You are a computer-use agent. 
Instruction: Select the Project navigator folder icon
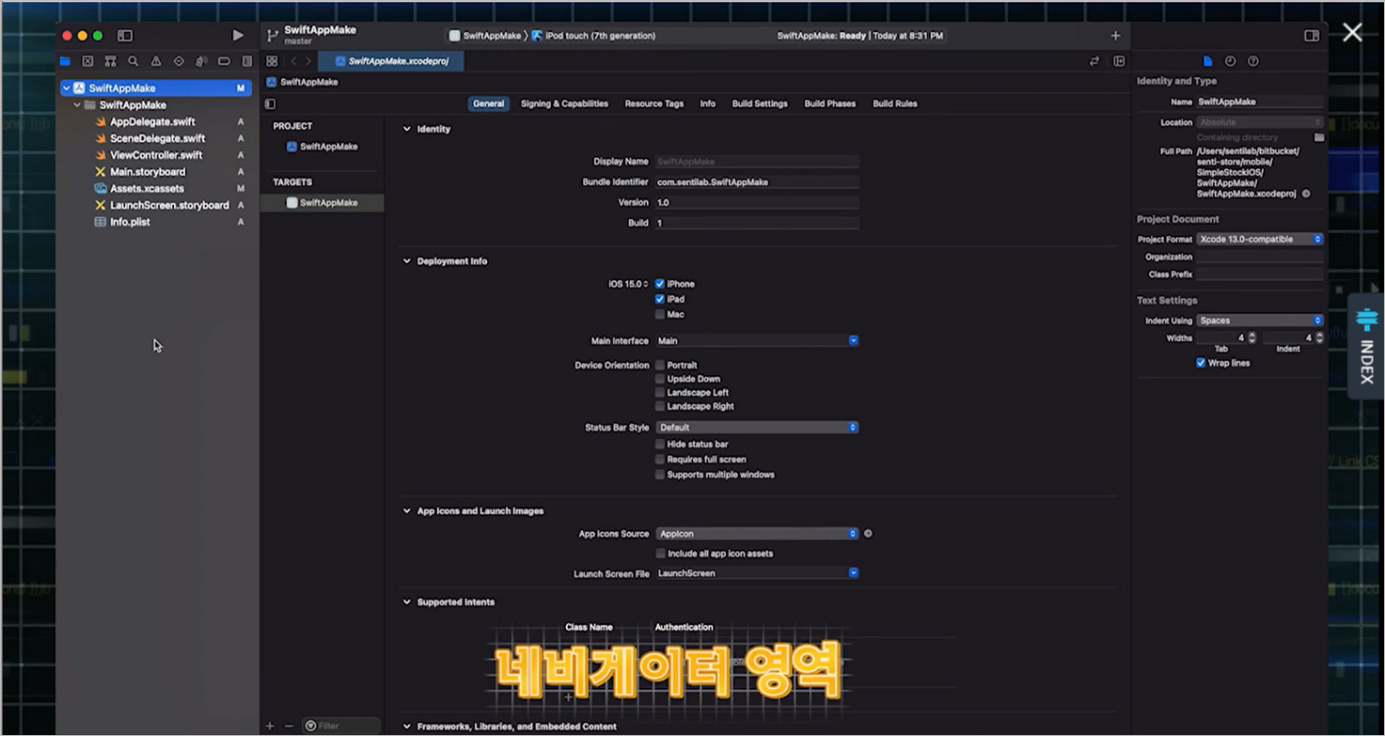coord(65,61)
